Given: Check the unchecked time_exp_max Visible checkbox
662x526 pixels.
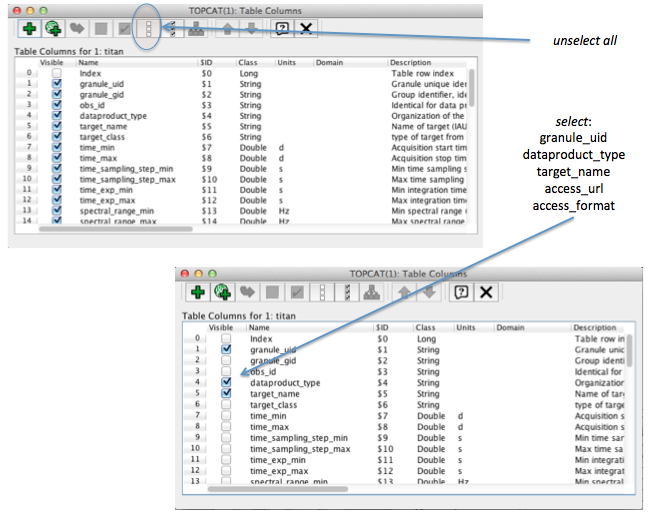Looking at the screenshot, I should pyautogui.click(x=226, y=470).
